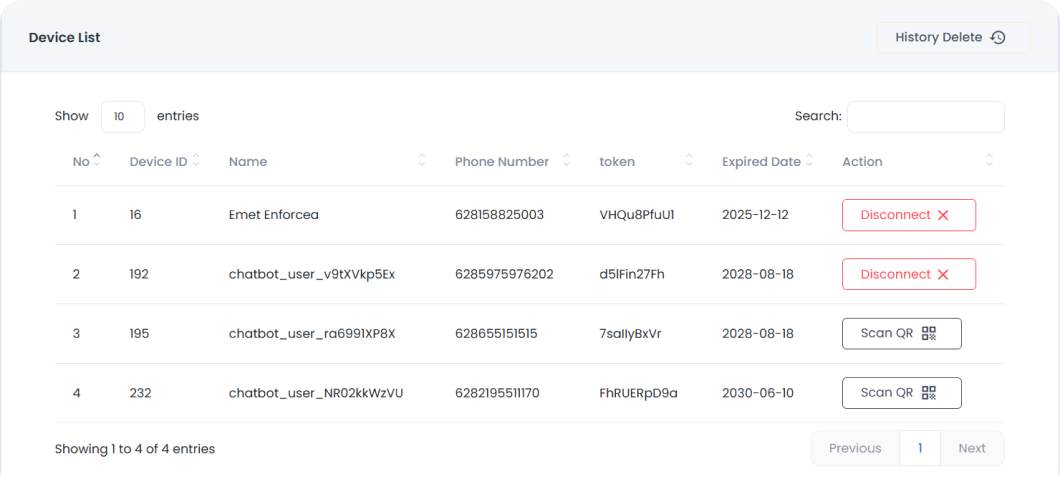The image size is (1060, 491).
Task: Click the History Delete clock icon
Action: (997, 38)
